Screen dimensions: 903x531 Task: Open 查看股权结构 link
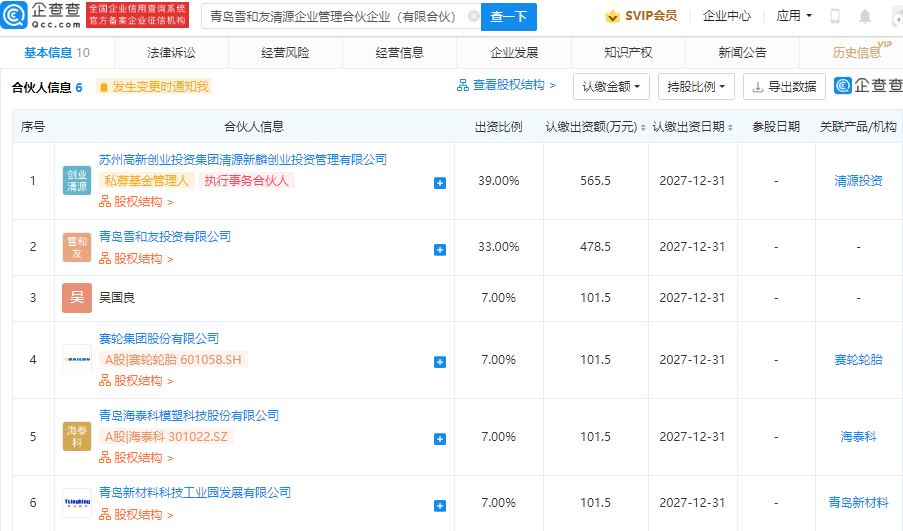(506, 85)
